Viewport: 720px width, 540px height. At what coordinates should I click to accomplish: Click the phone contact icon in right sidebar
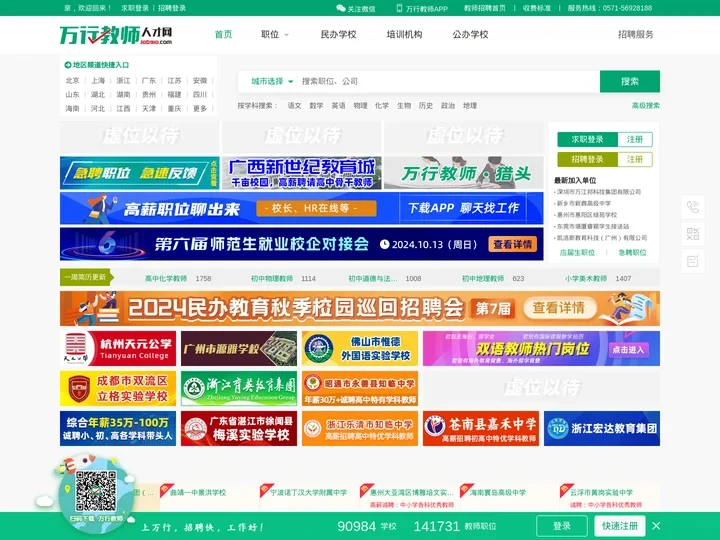coord(692,207)
